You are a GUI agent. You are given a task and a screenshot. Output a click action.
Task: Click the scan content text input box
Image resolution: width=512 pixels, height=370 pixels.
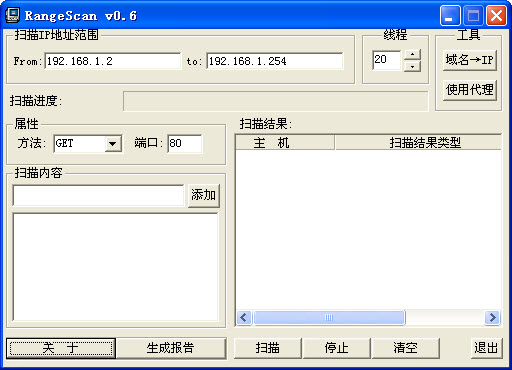tap(98, 196)
